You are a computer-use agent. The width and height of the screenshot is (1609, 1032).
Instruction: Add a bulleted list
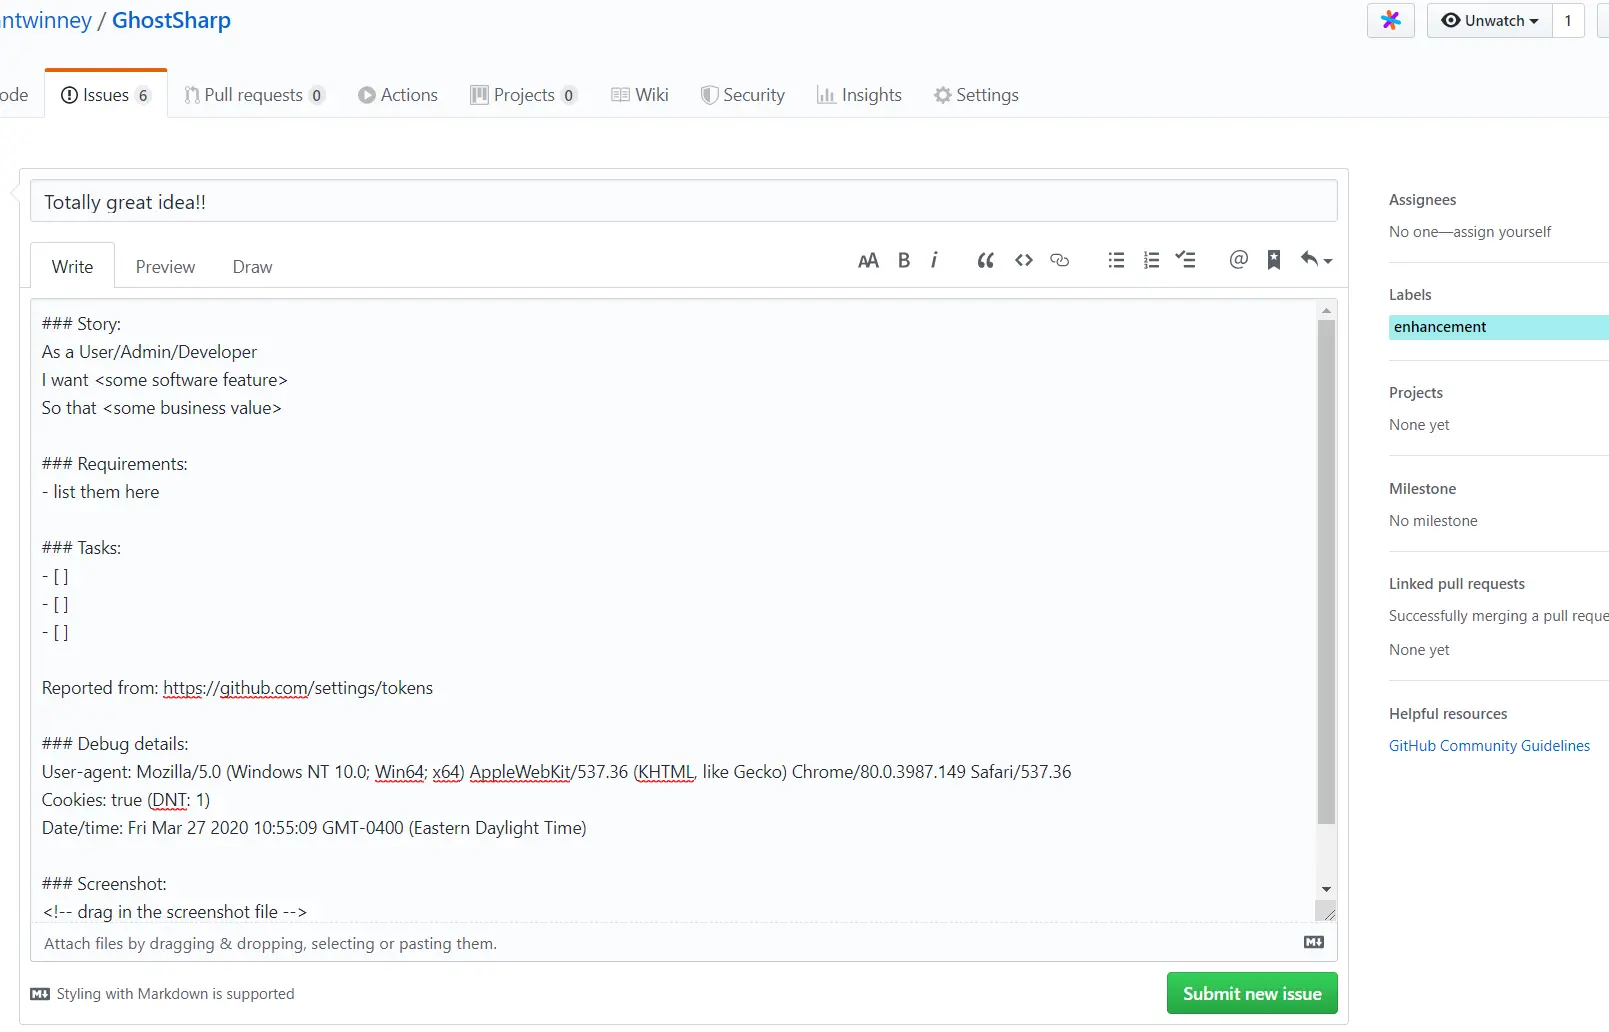click(x=1116, y=260)
